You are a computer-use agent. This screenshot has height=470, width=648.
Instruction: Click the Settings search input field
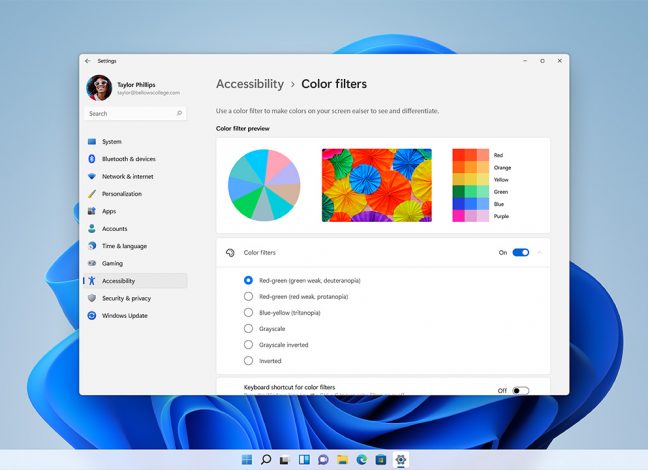[135, 113]
